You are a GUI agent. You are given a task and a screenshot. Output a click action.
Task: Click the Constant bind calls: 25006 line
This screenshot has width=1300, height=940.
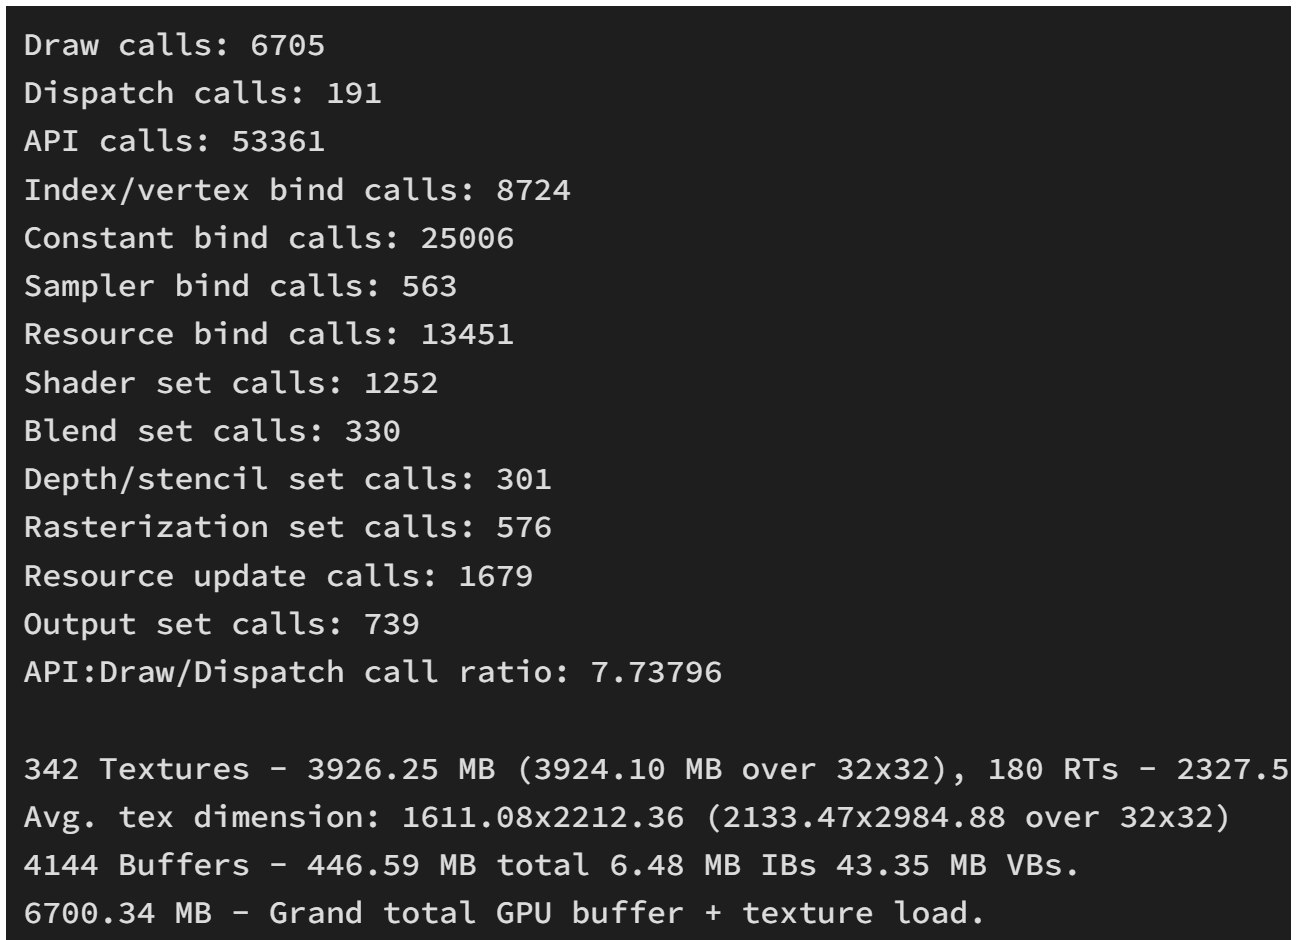click(x=269, y=238)
